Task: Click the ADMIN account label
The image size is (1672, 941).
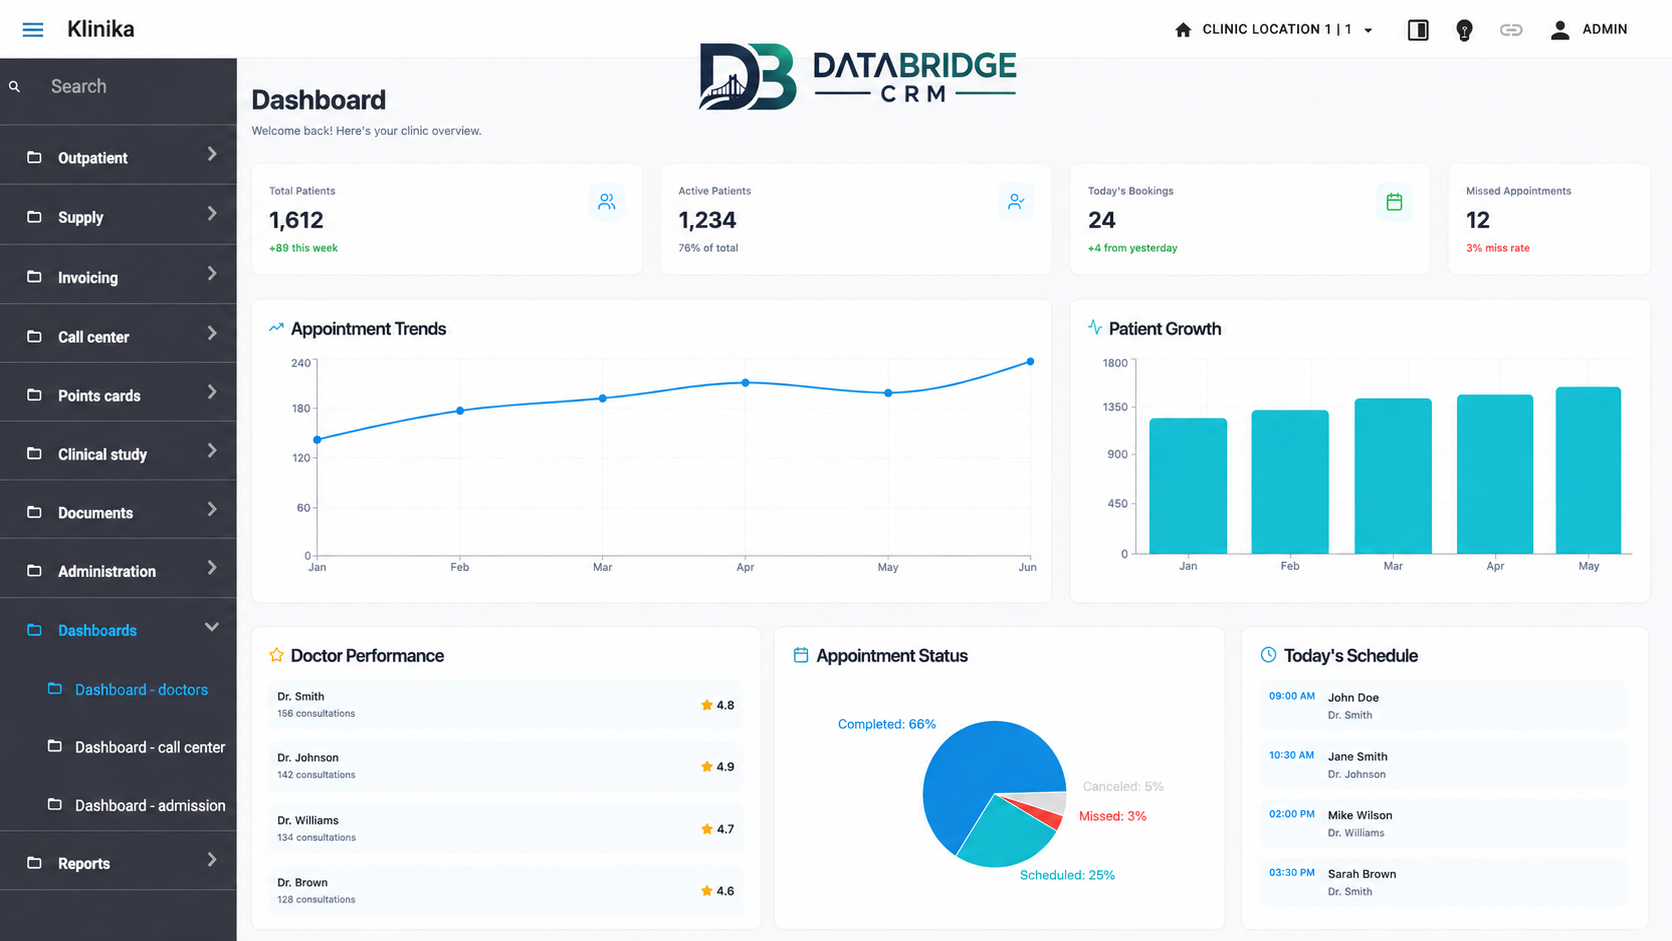Action: click(x=1605, y=29)
